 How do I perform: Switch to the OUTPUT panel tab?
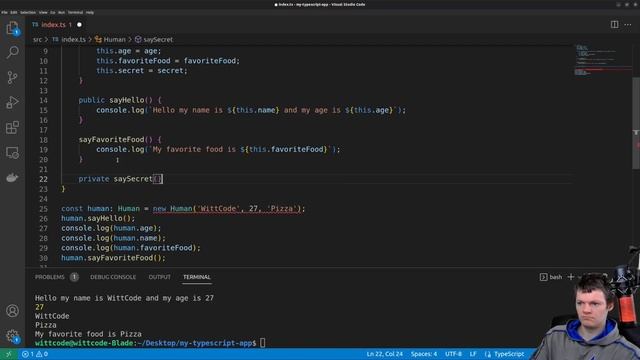(160, 277)
